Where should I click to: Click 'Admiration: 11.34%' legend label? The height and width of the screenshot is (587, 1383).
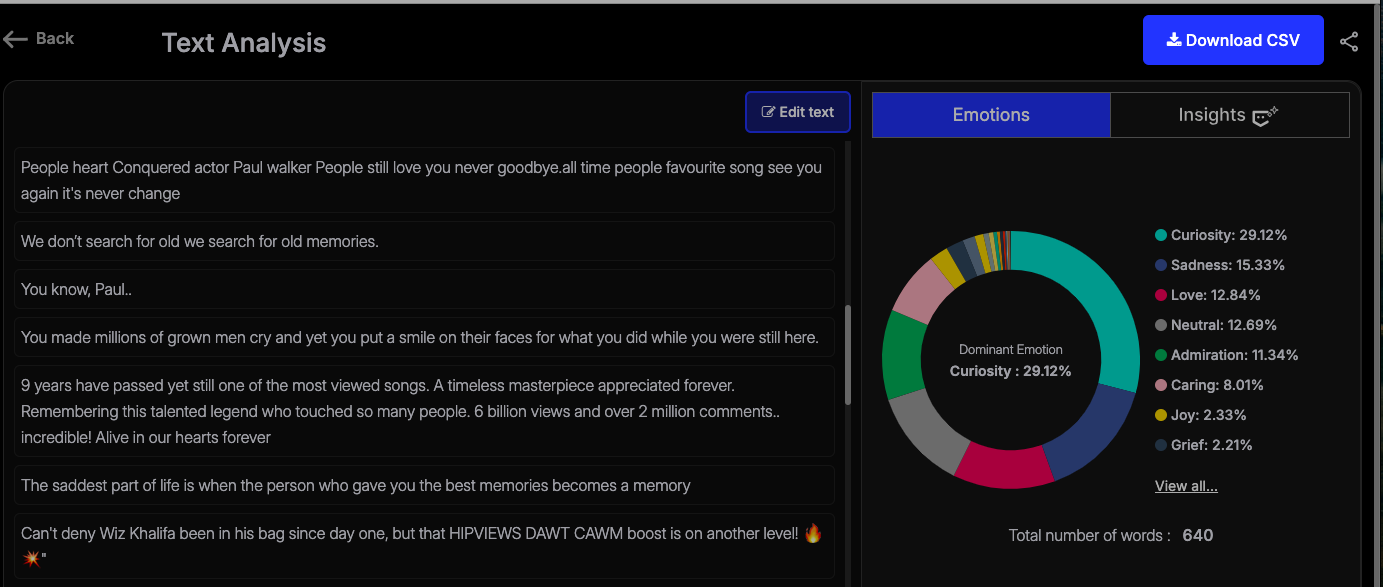[1235, 355]
